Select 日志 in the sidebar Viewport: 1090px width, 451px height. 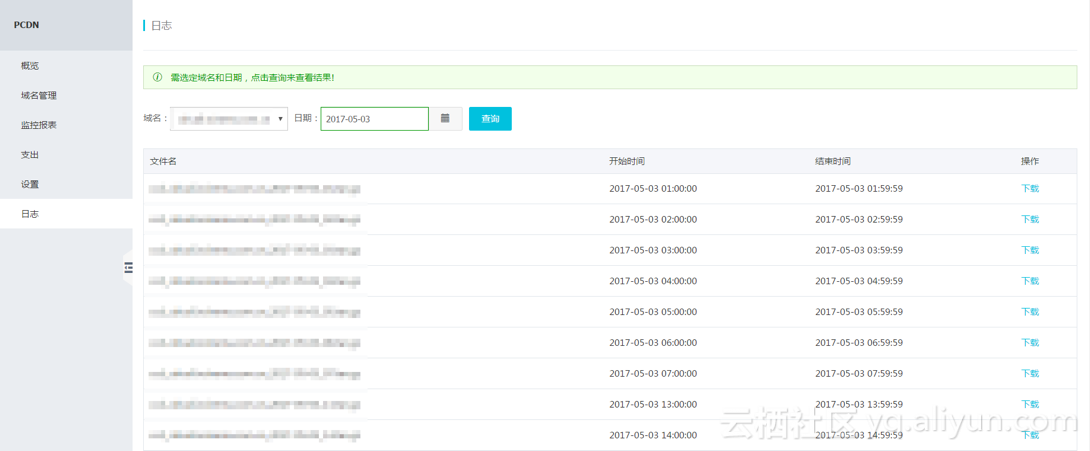tap(30, 214)
